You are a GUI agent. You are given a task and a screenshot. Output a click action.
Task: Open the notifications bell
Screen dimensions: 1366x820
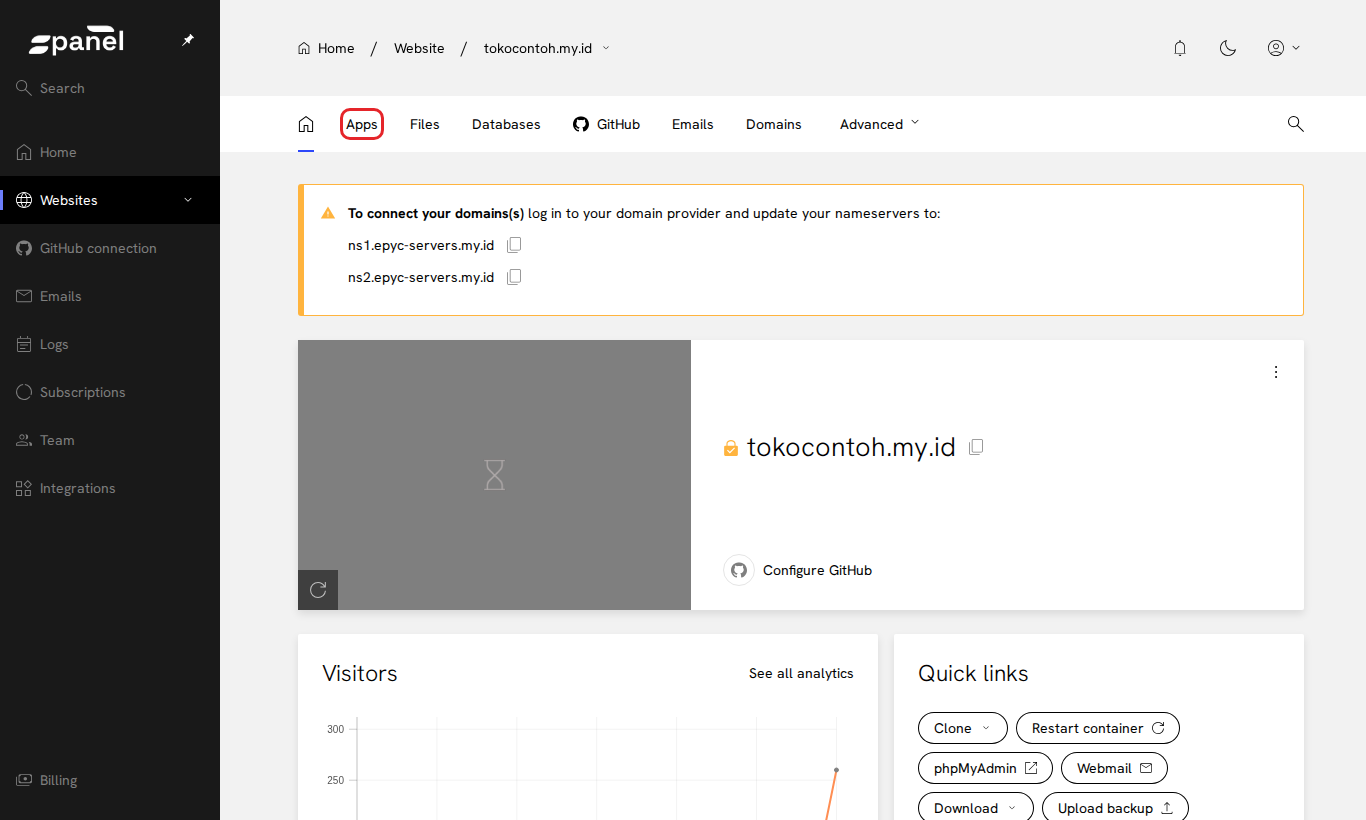[x=1180, y=48]
